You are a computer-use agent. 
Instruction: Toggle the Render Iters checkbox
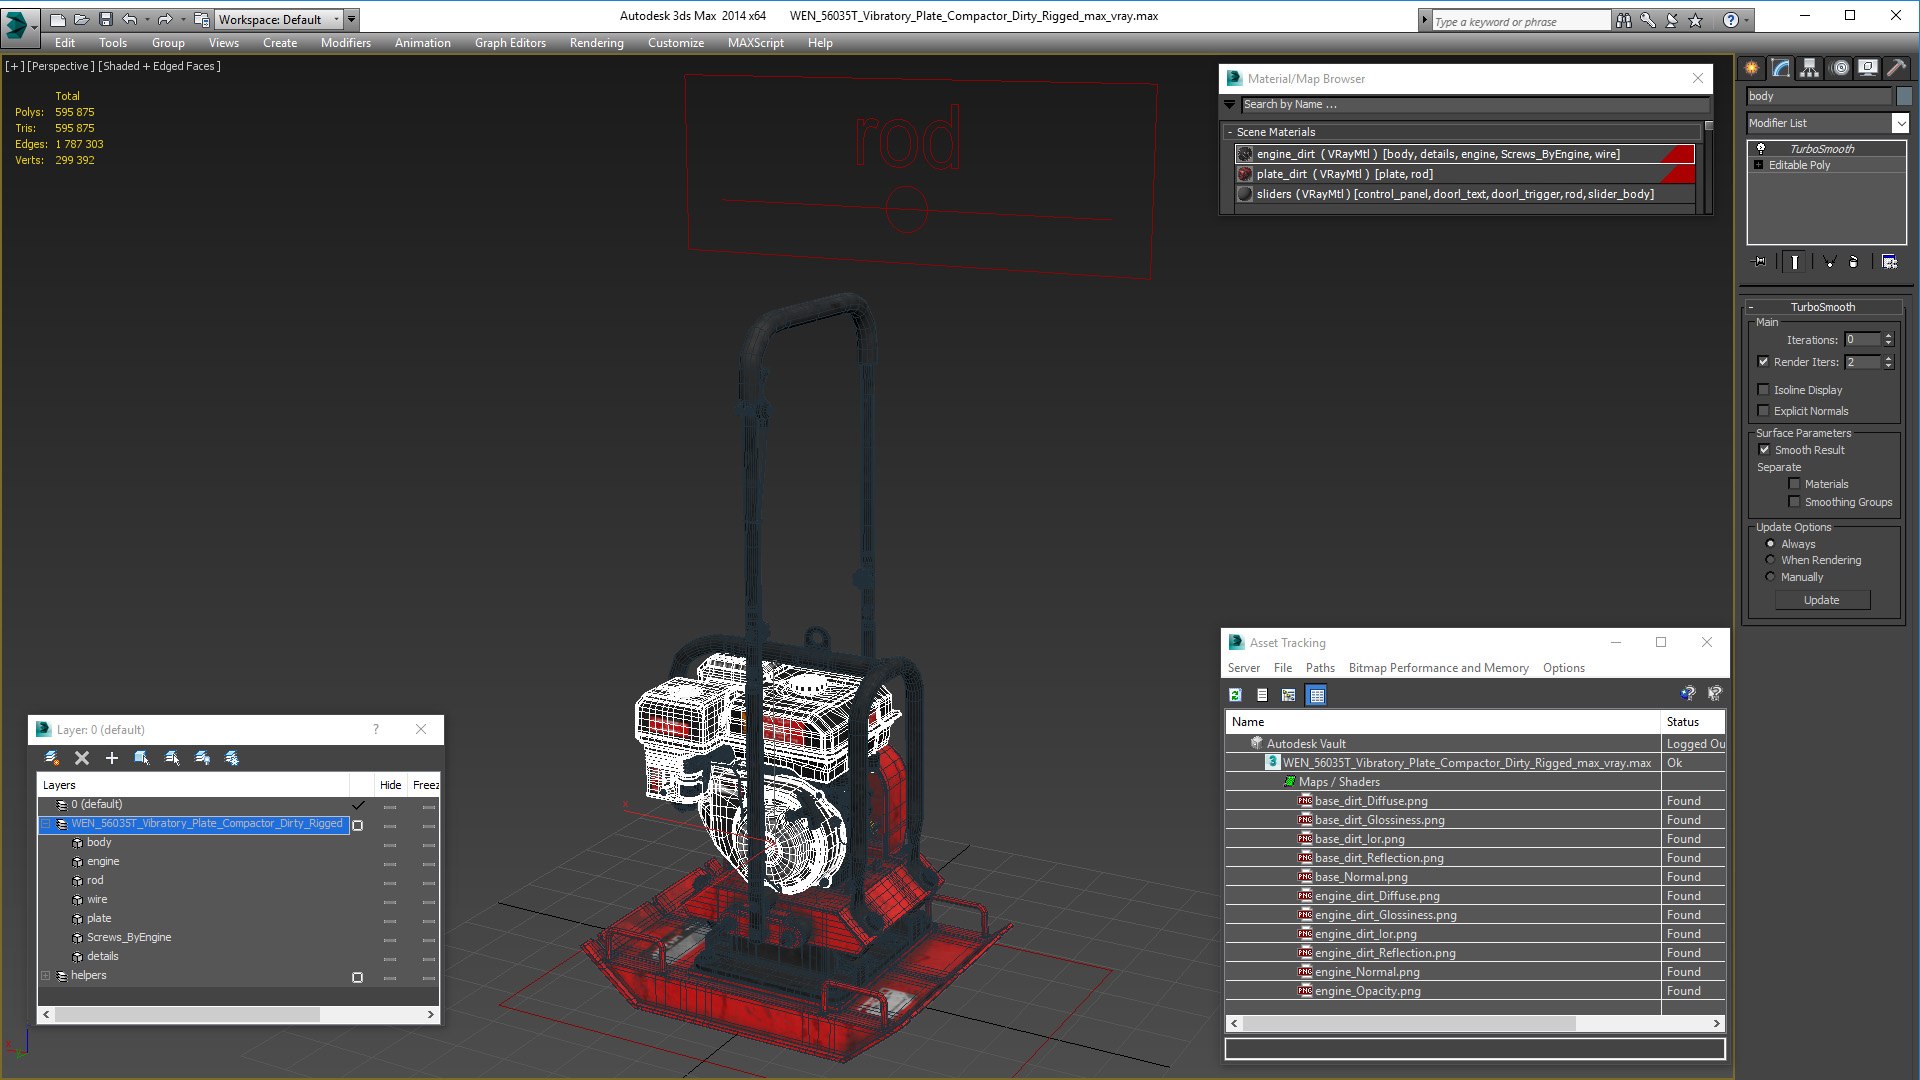pos(1763,362)
